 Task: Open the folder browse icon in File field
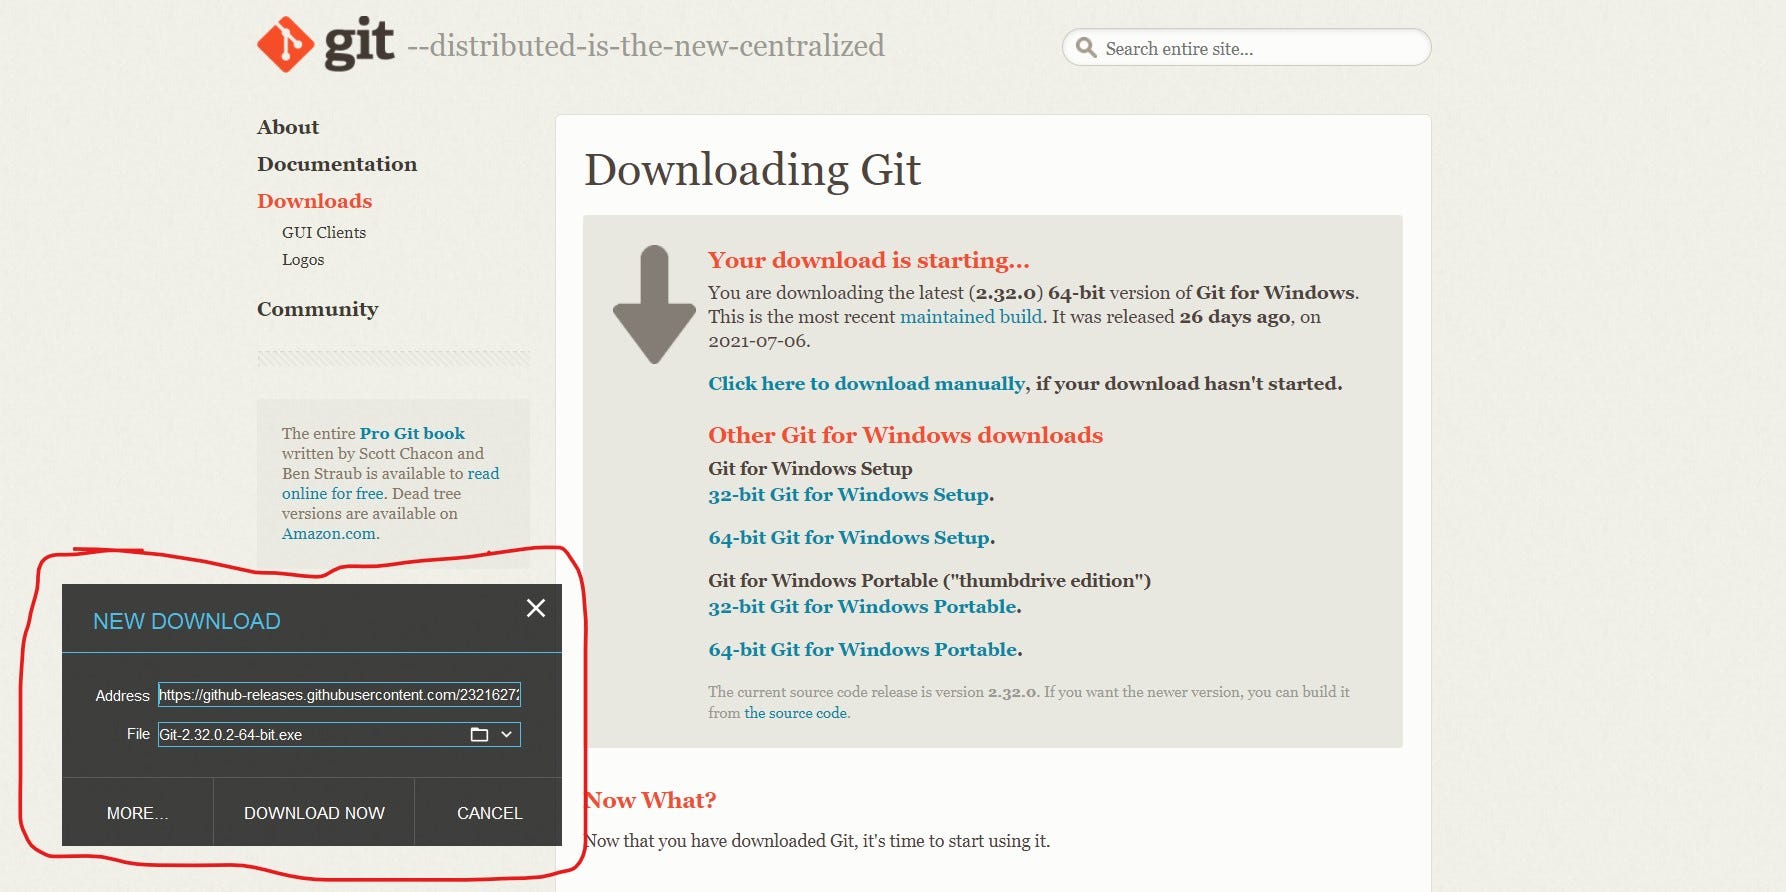pyautogui.click(x=479, y=734)
